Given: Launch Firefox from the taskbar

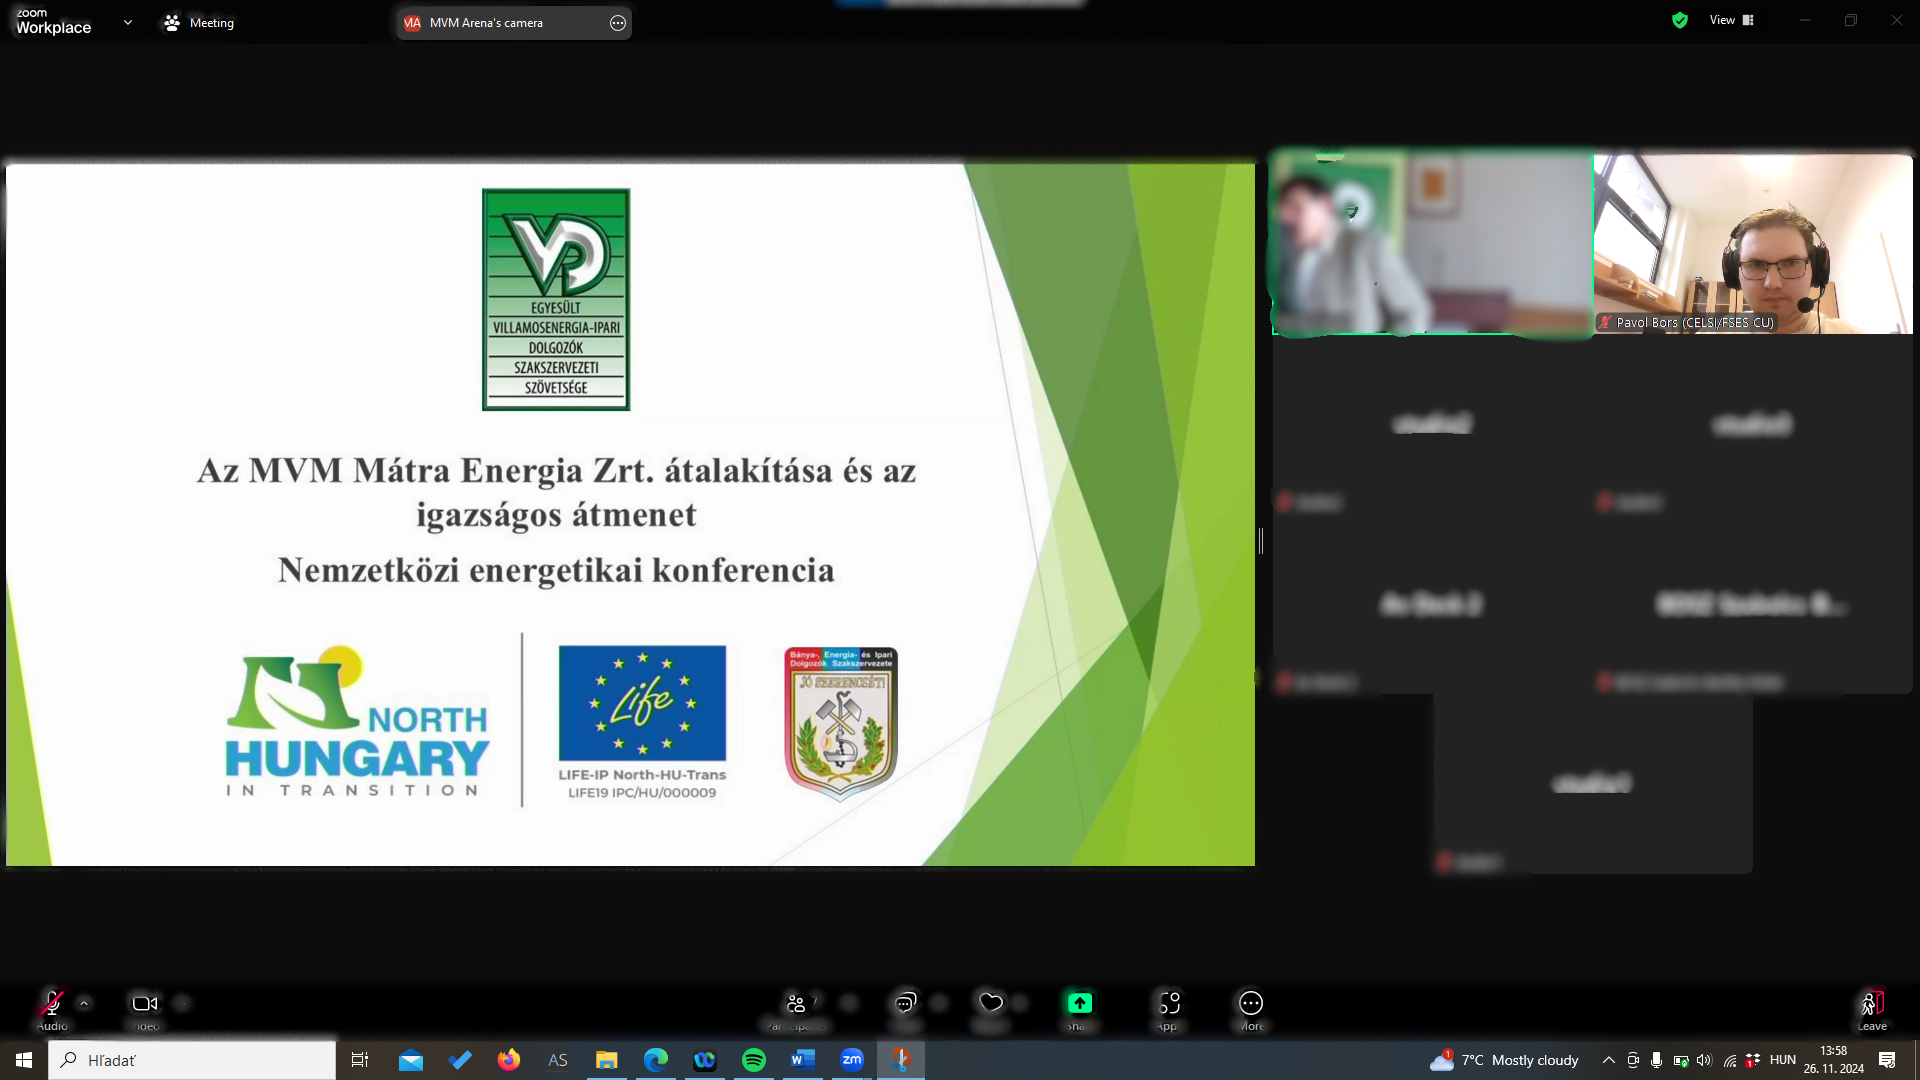Looking at the screenshot, I should pyautogui.click(x=509, y=1060).
